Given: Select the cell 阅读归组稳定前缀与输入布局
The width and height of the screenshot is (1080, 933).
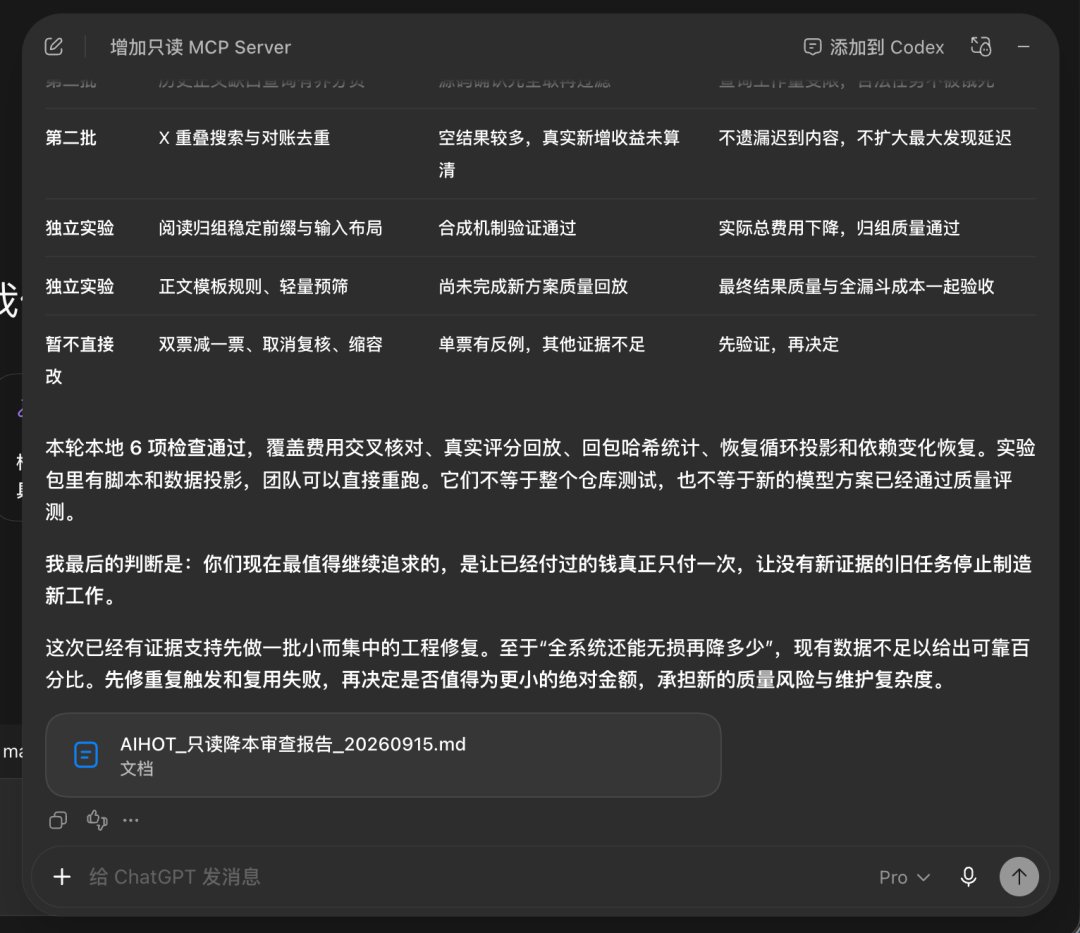Looking at the screenshot, I should tap(271, 228).
